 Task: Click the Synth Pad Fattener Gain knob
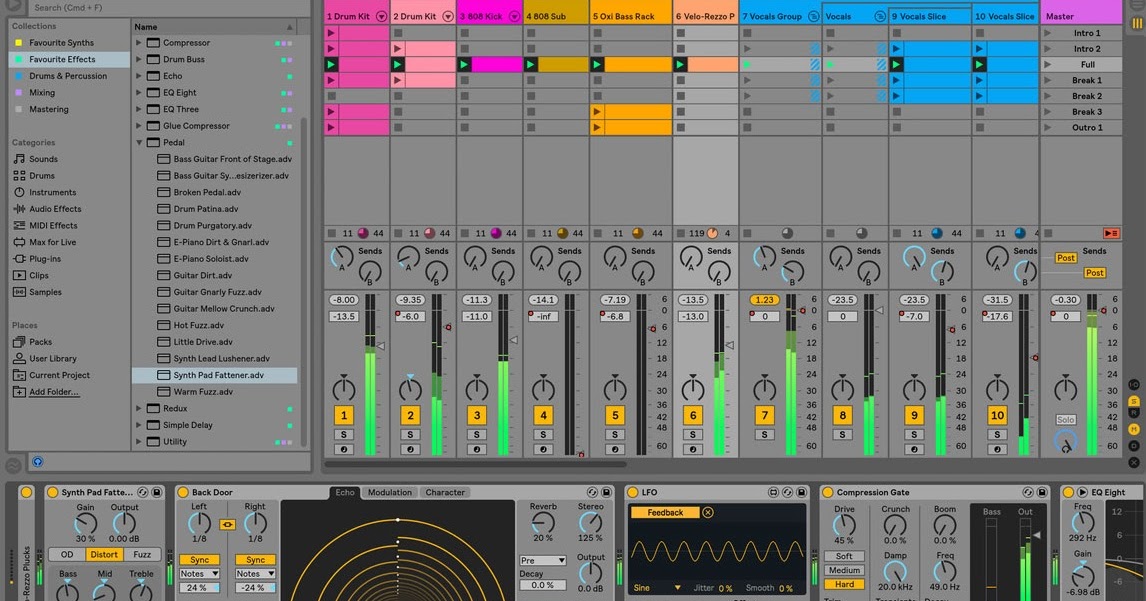[86, 523]
